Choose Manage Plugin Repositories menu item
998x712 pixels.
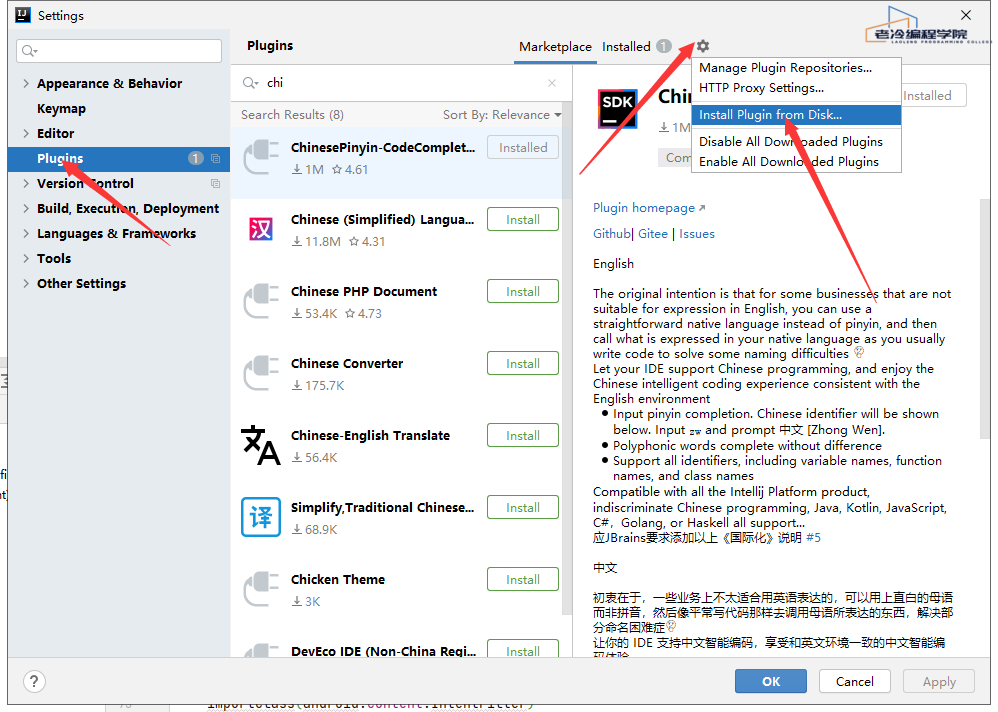(796, 67)
